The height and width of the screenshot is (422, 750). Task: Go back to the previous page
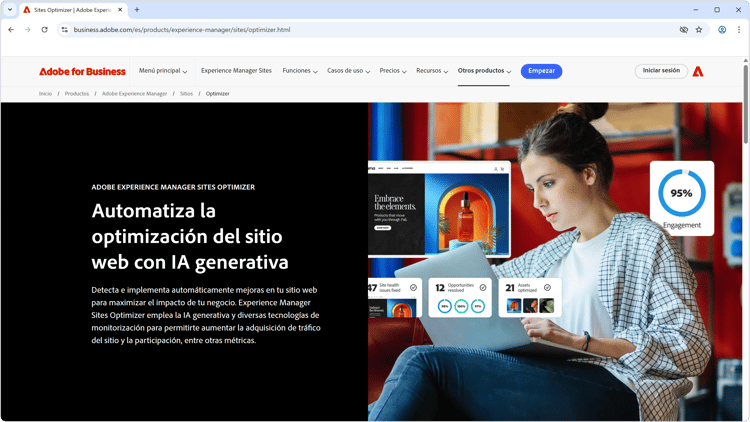tap(11, 30)
